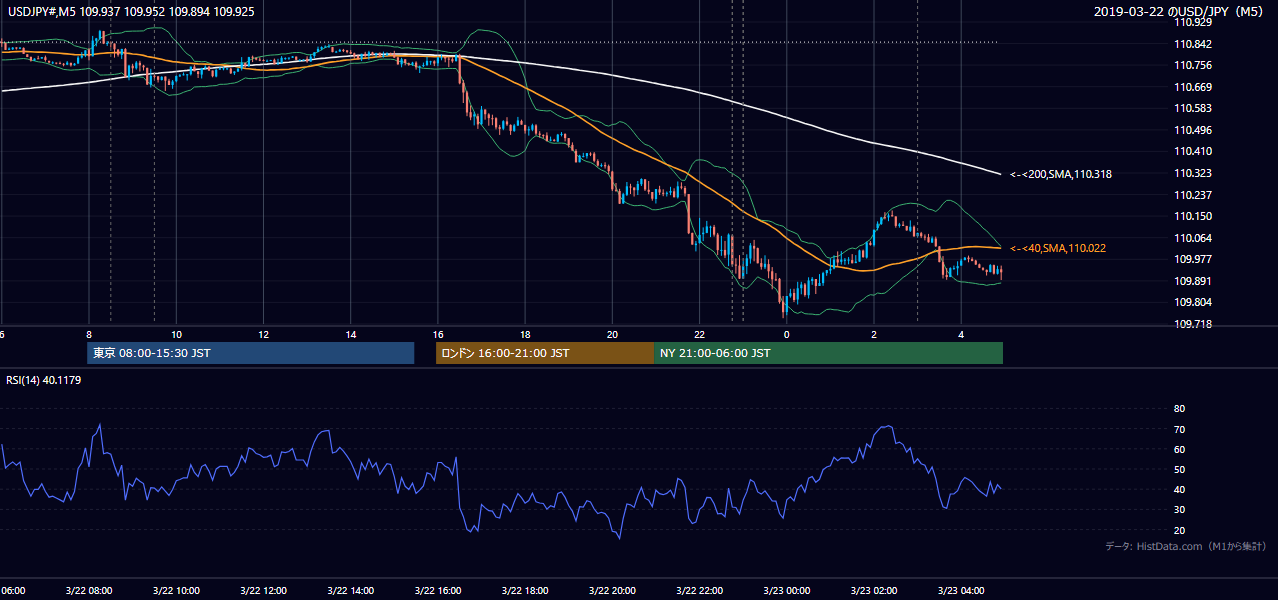The height and width of the screenshot is (600, 1278).
Task: Click RSI scale value 60
Action: click(1179, 449)
